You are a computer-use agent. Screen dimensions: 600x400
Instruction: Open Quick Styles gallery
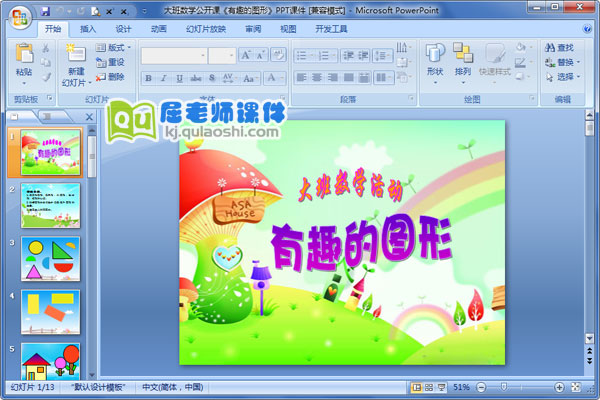click(x=495, y=63)
